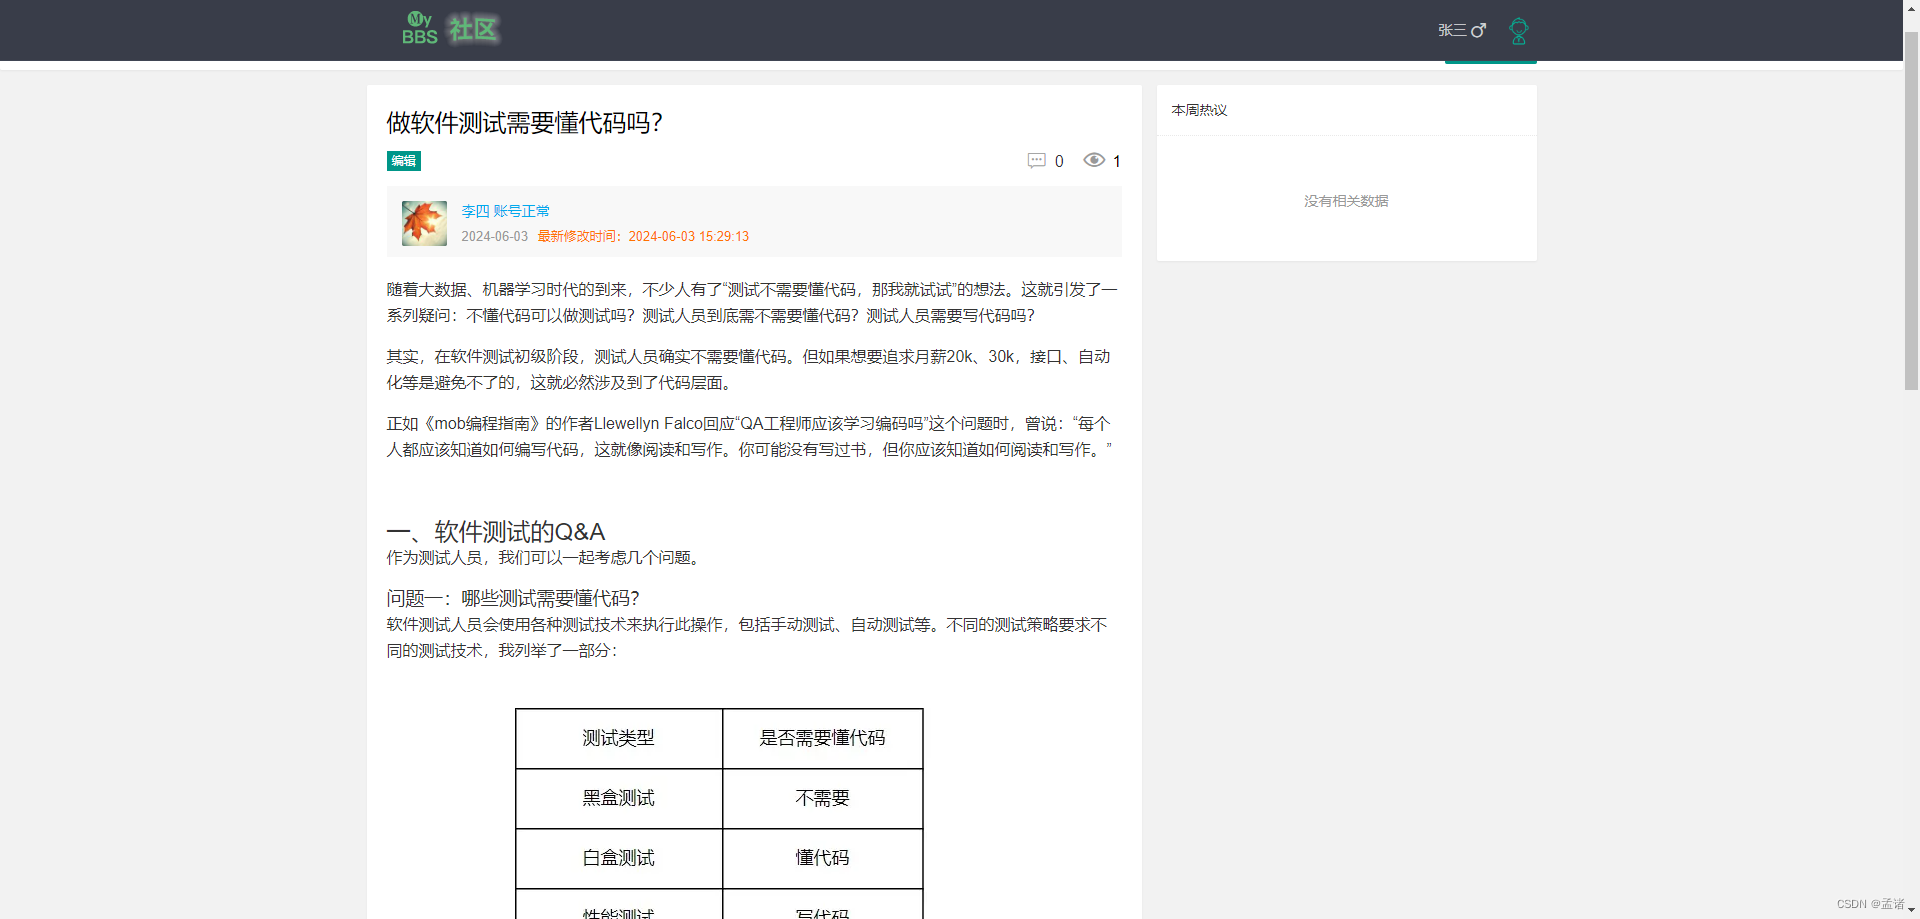
Task: Open the green user avatar icon in navbar
Action: click(1518, 30)
